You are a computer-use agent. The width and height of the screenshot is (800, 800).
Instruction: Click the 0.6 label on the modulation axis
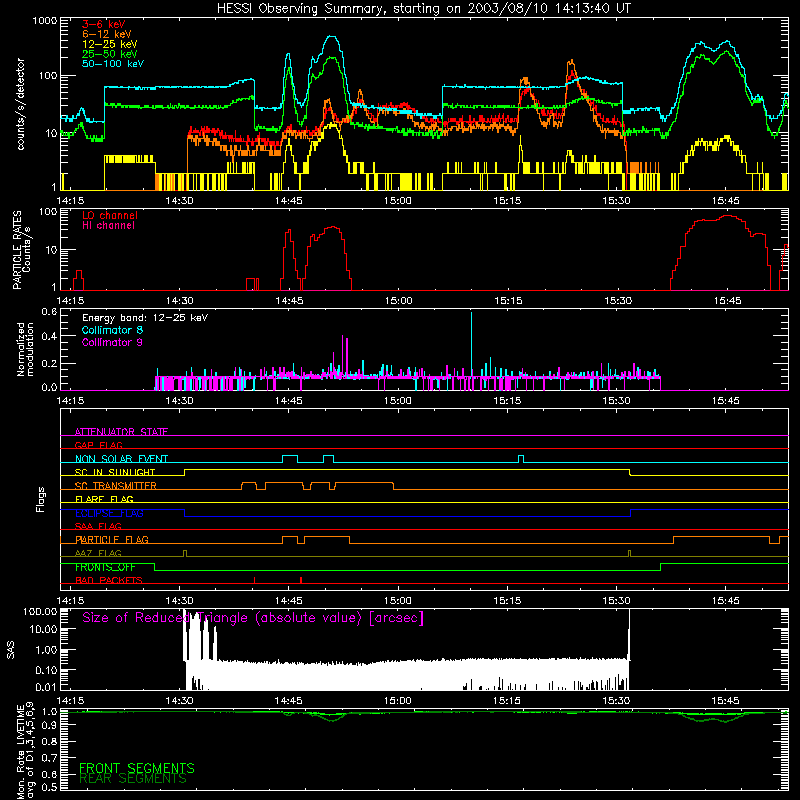pyautogui.click(x=49, y=311)
